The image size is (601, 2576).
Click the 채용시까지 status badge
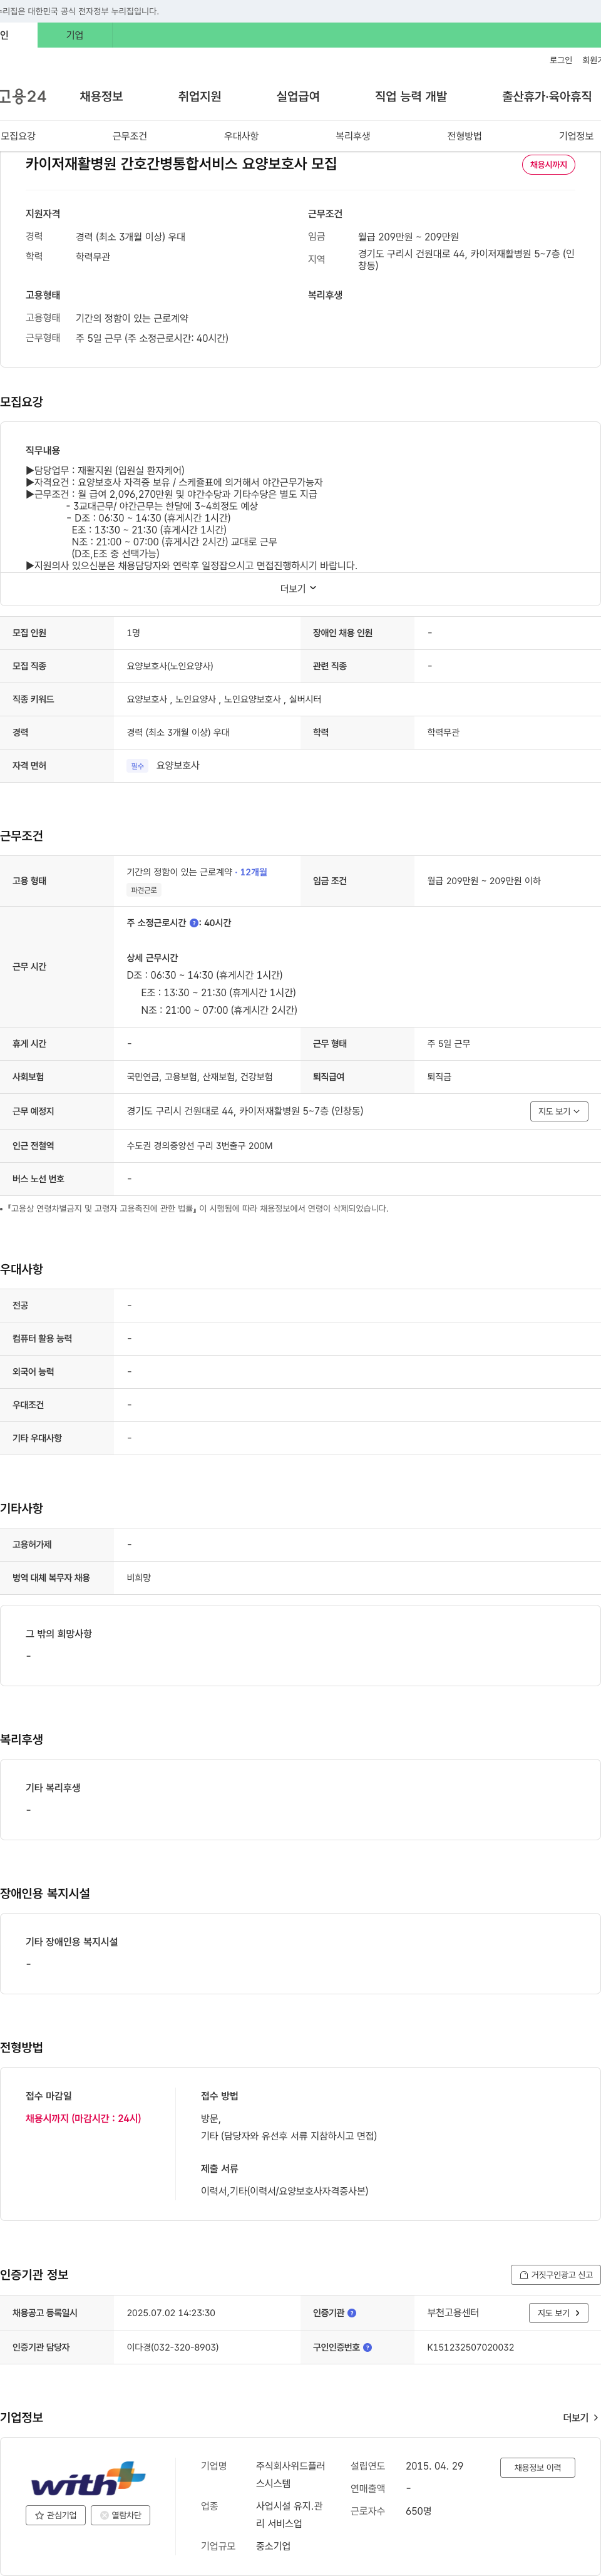548,165
